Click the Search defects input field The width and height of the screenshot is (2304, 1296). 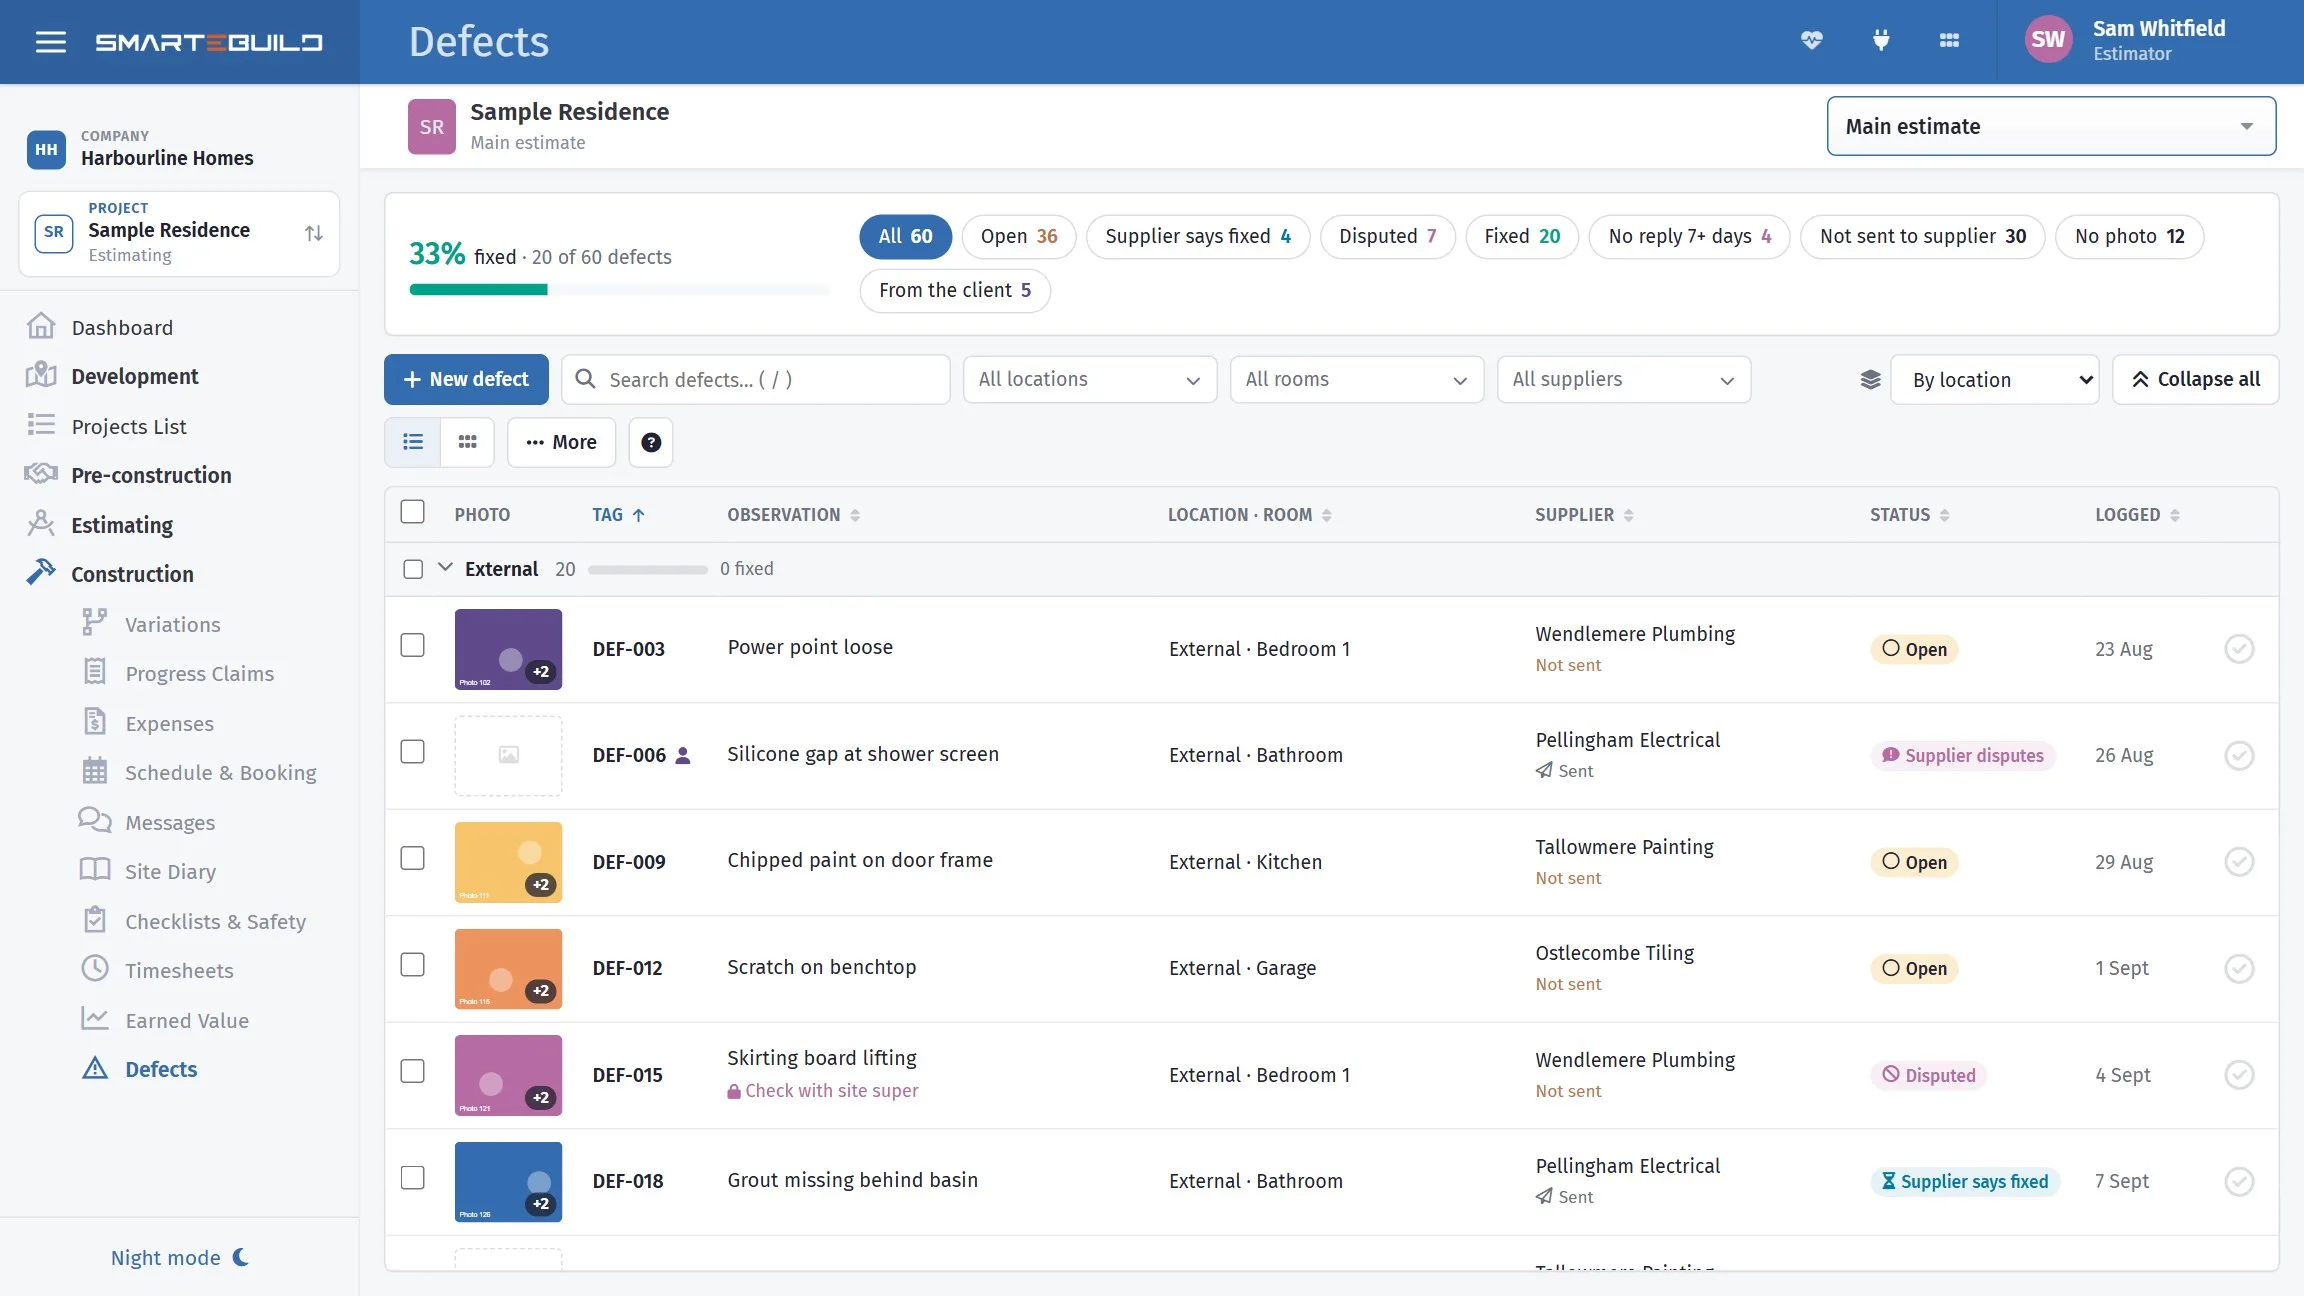[x=756, y=380]
